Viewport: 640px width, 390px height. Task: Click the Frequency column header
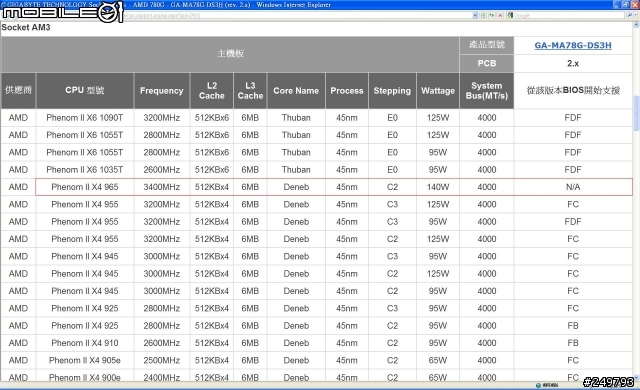[162, 91]
